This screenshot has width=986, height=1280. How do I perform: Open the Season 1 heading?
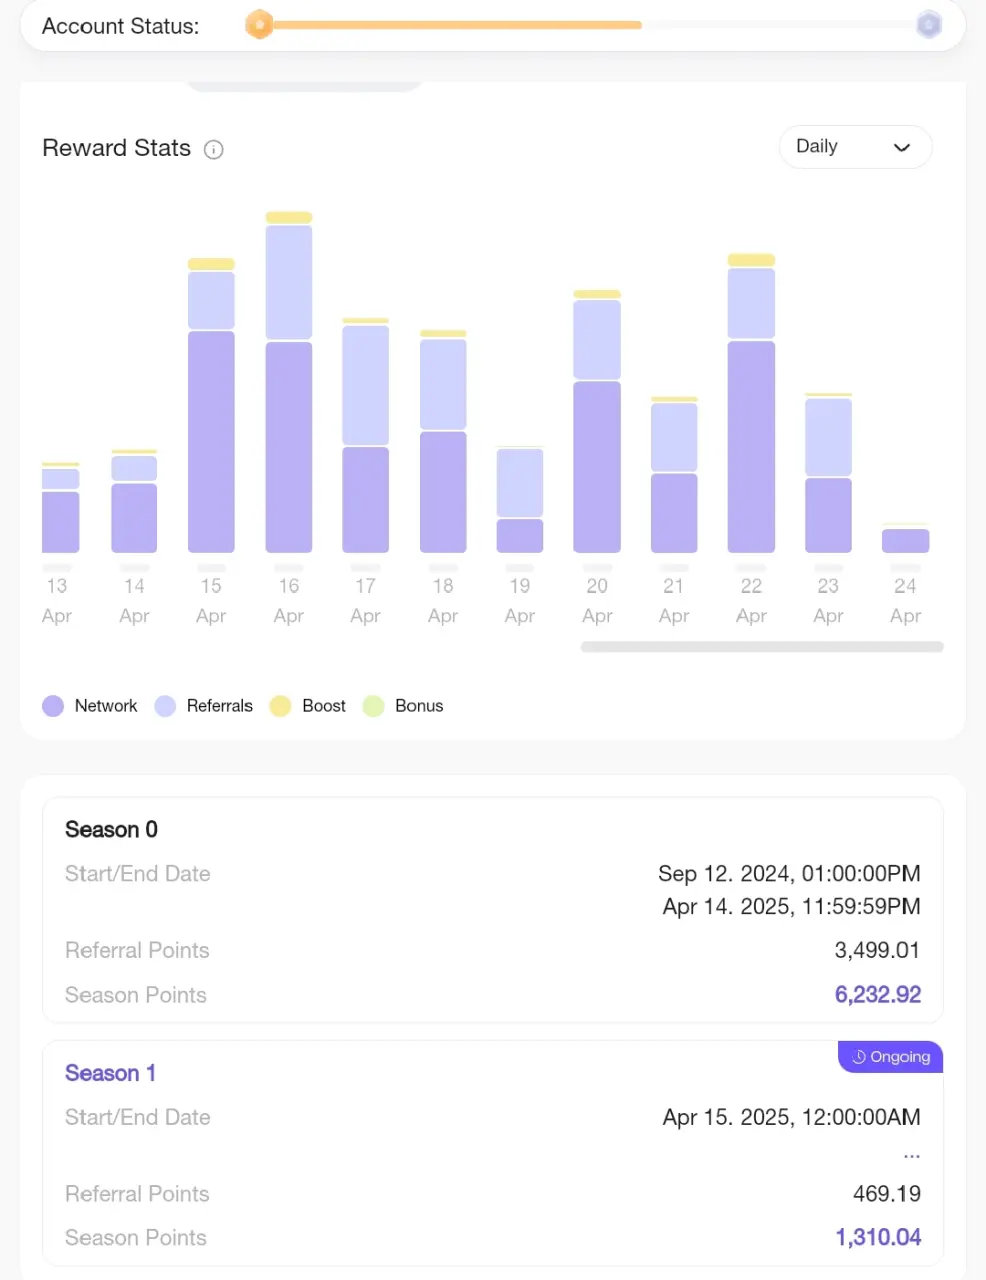(x=110, y=1073)
